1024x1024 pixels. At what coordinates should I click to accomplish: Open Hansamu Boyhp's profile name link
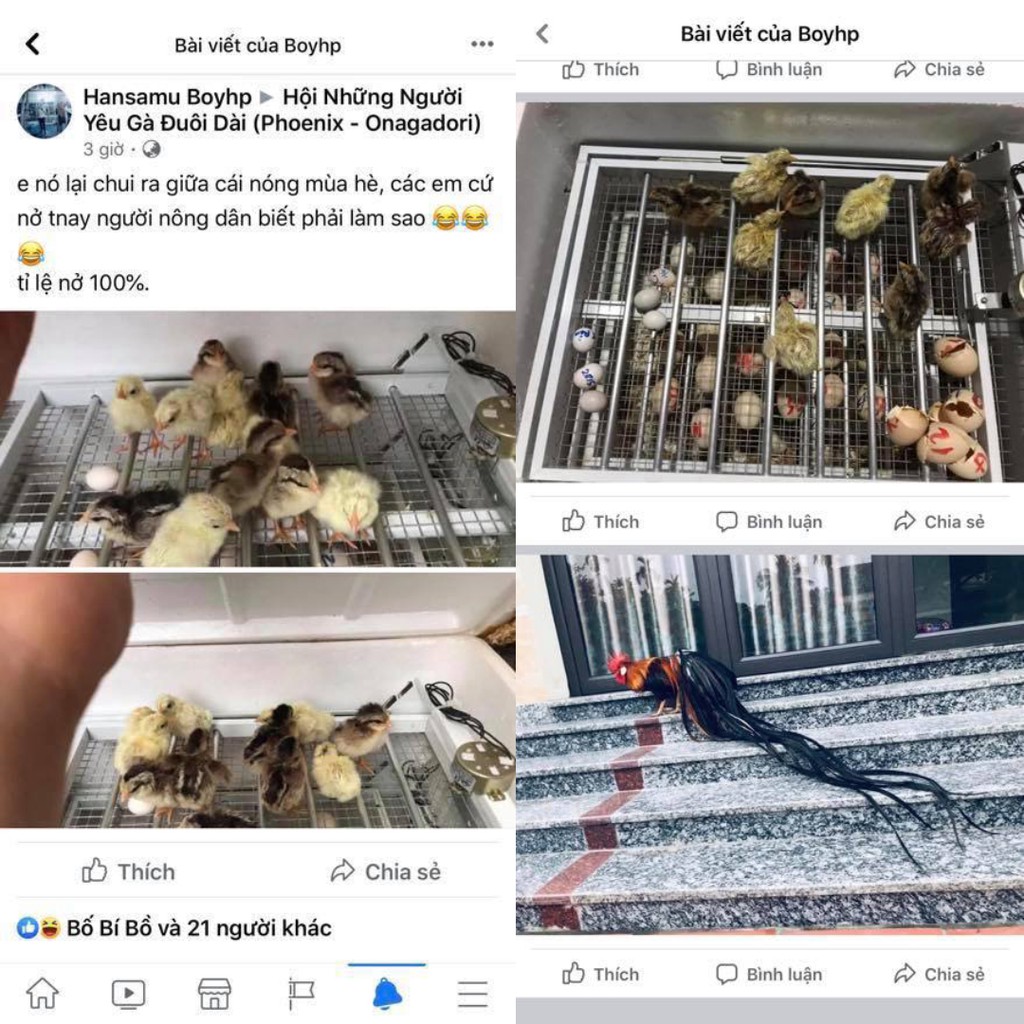167,97
